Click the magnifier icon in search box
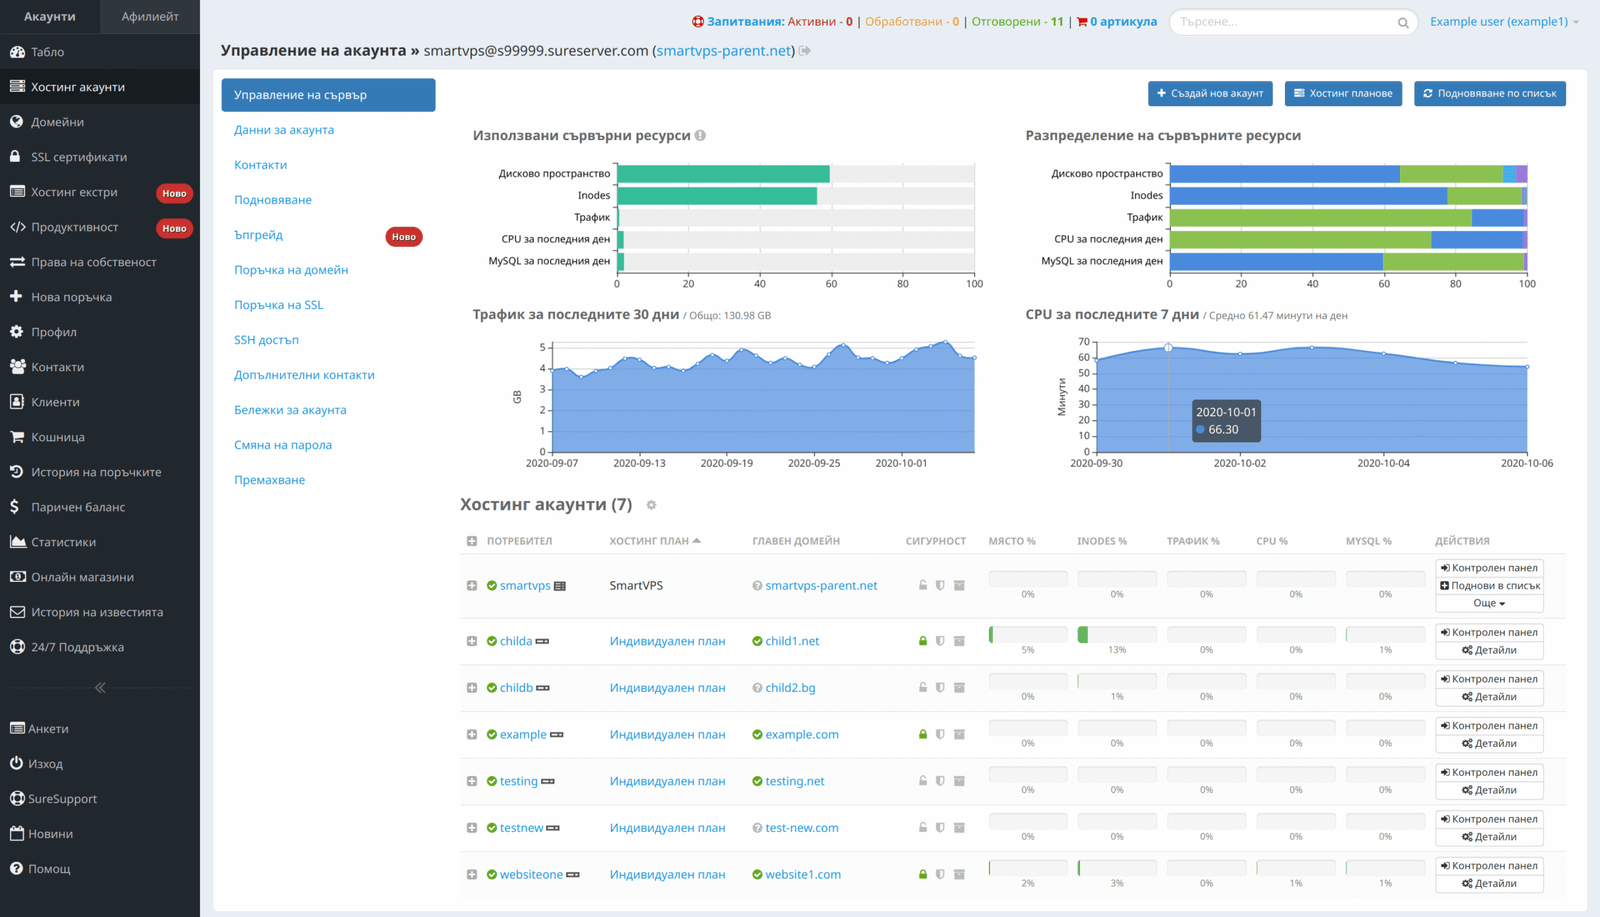1600x917 pixels. 1403,22
